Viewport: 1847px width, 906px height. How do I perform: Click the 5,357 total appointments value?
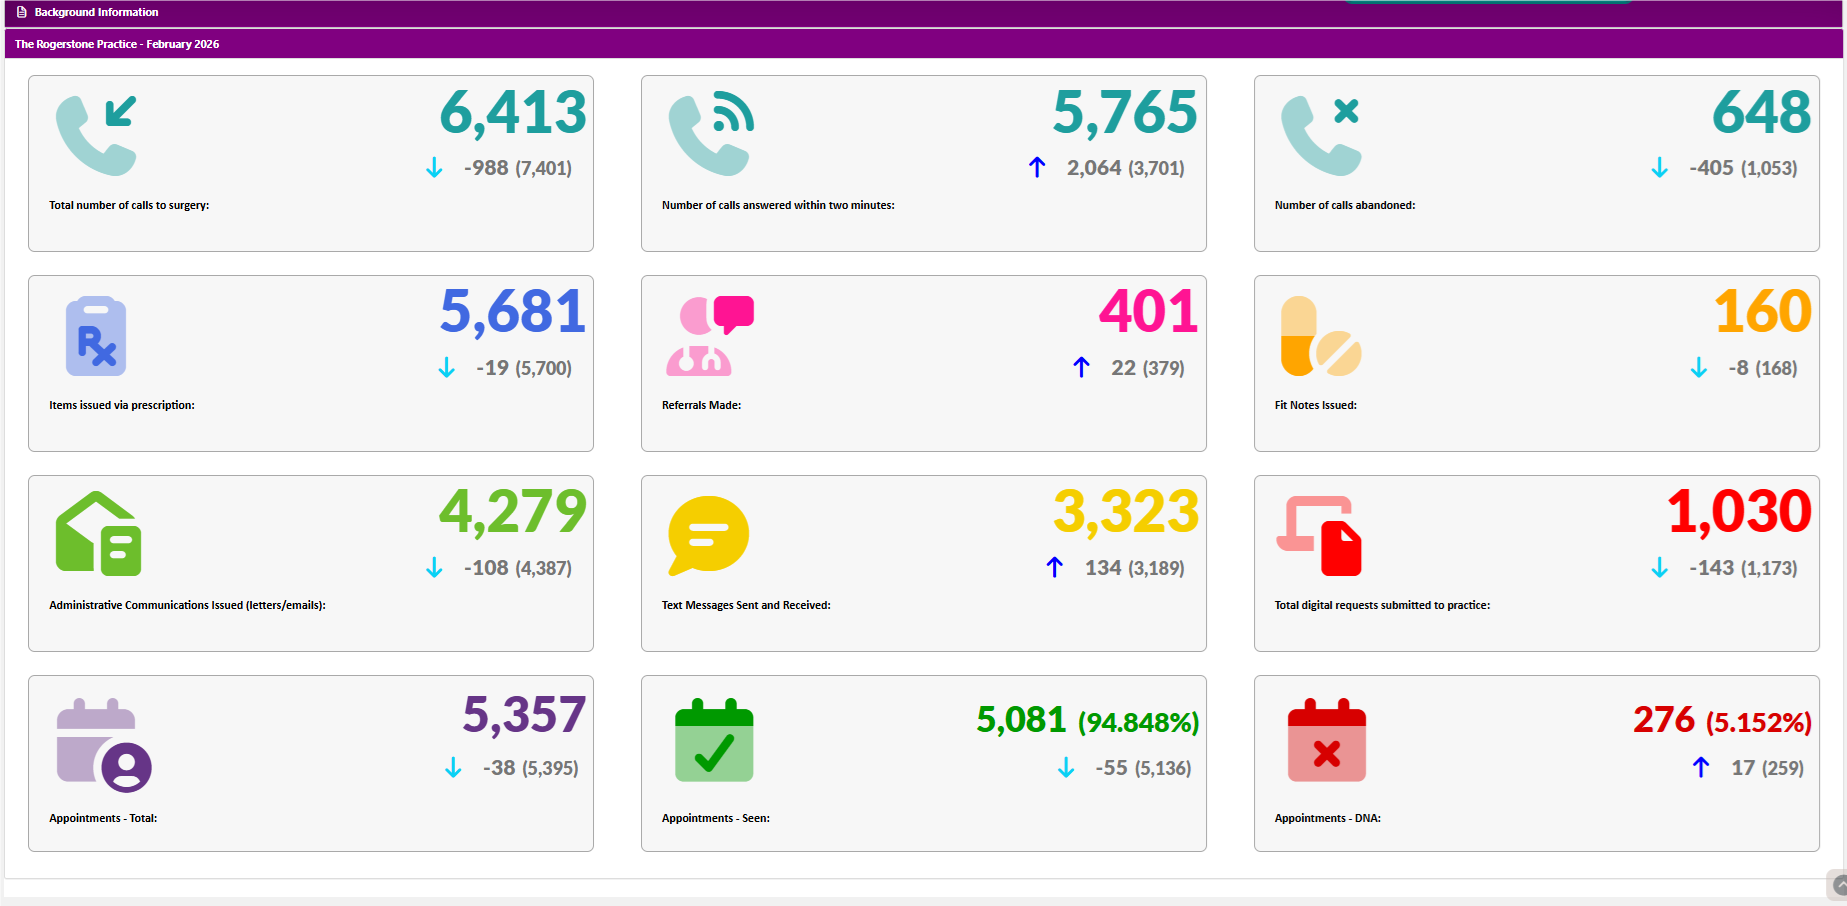(523, 715)
